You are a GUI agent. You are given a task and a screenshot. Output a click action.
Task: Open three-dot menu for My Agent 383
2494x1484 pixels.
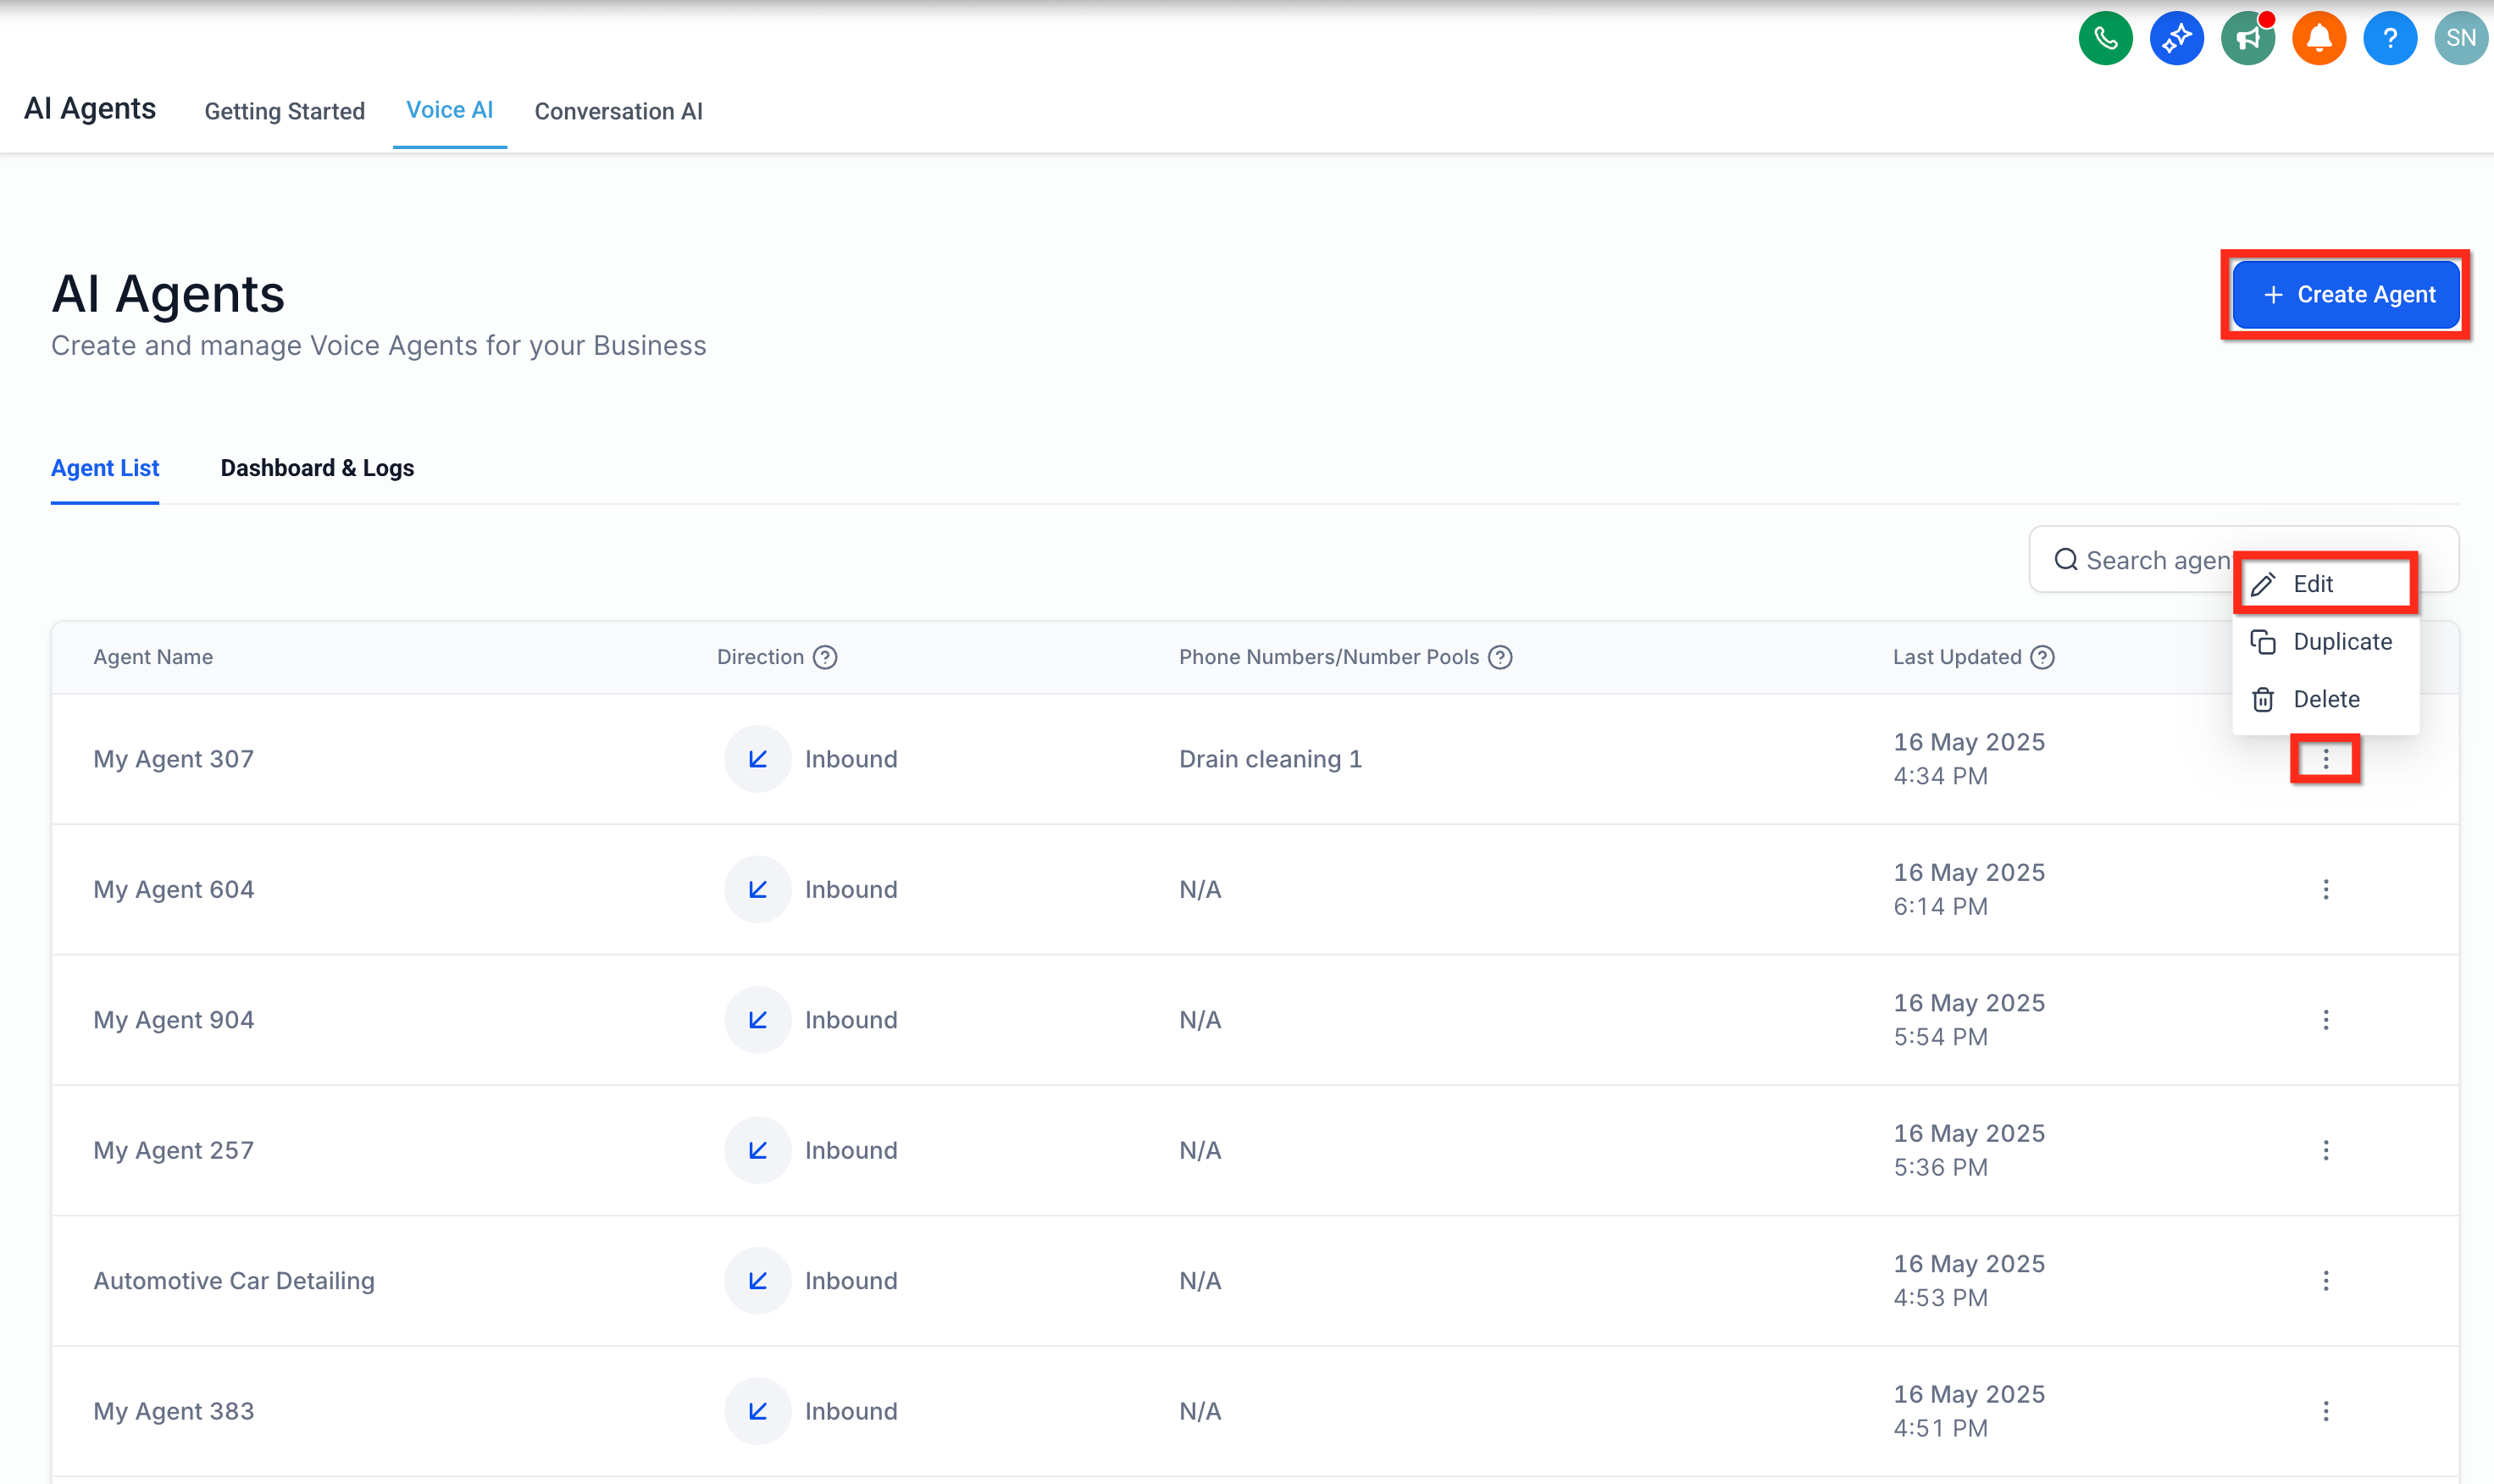point(2325,1411)
